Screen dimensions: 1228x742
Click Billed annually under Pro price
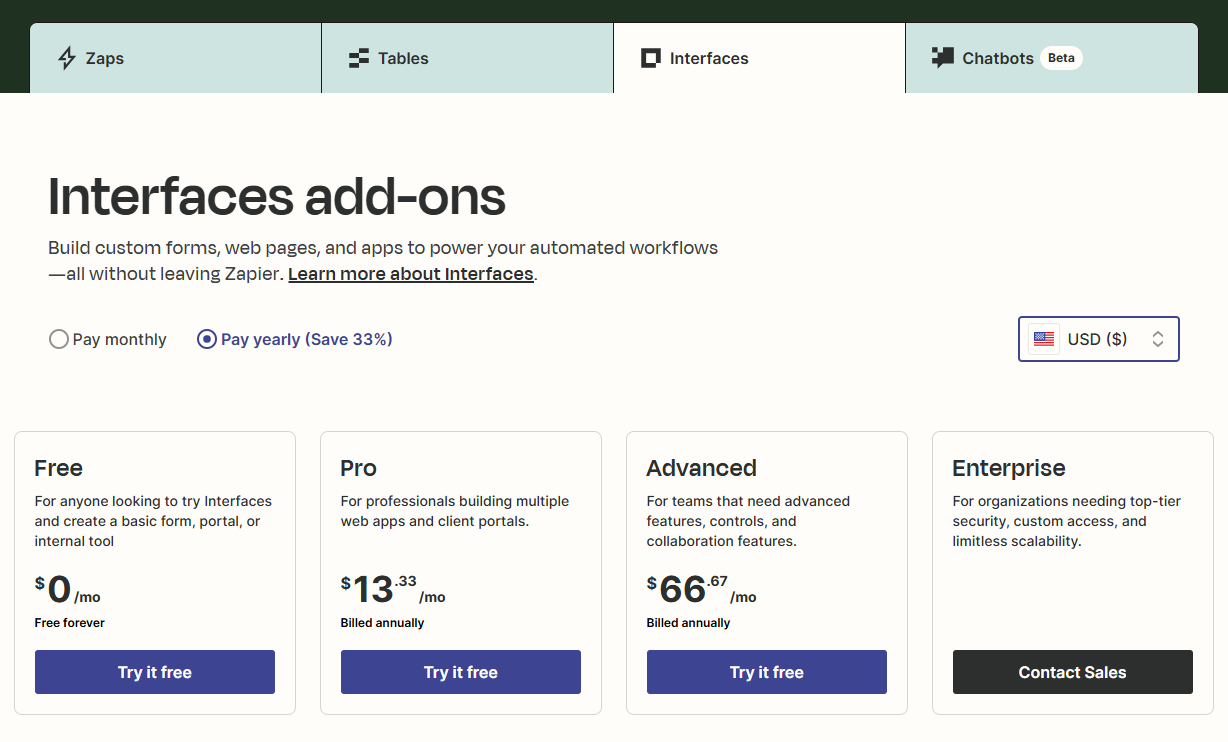pos(382,623)
